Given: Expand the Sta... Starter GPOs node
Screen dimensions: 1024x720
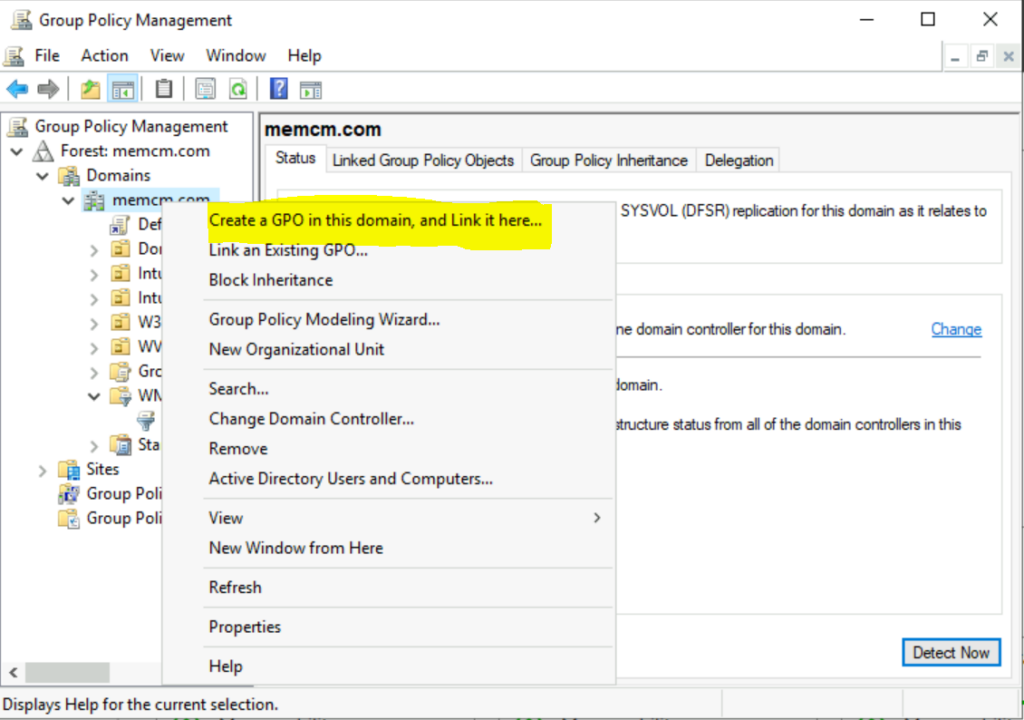Looking at the screenshot, I should (x=94, y=446).
